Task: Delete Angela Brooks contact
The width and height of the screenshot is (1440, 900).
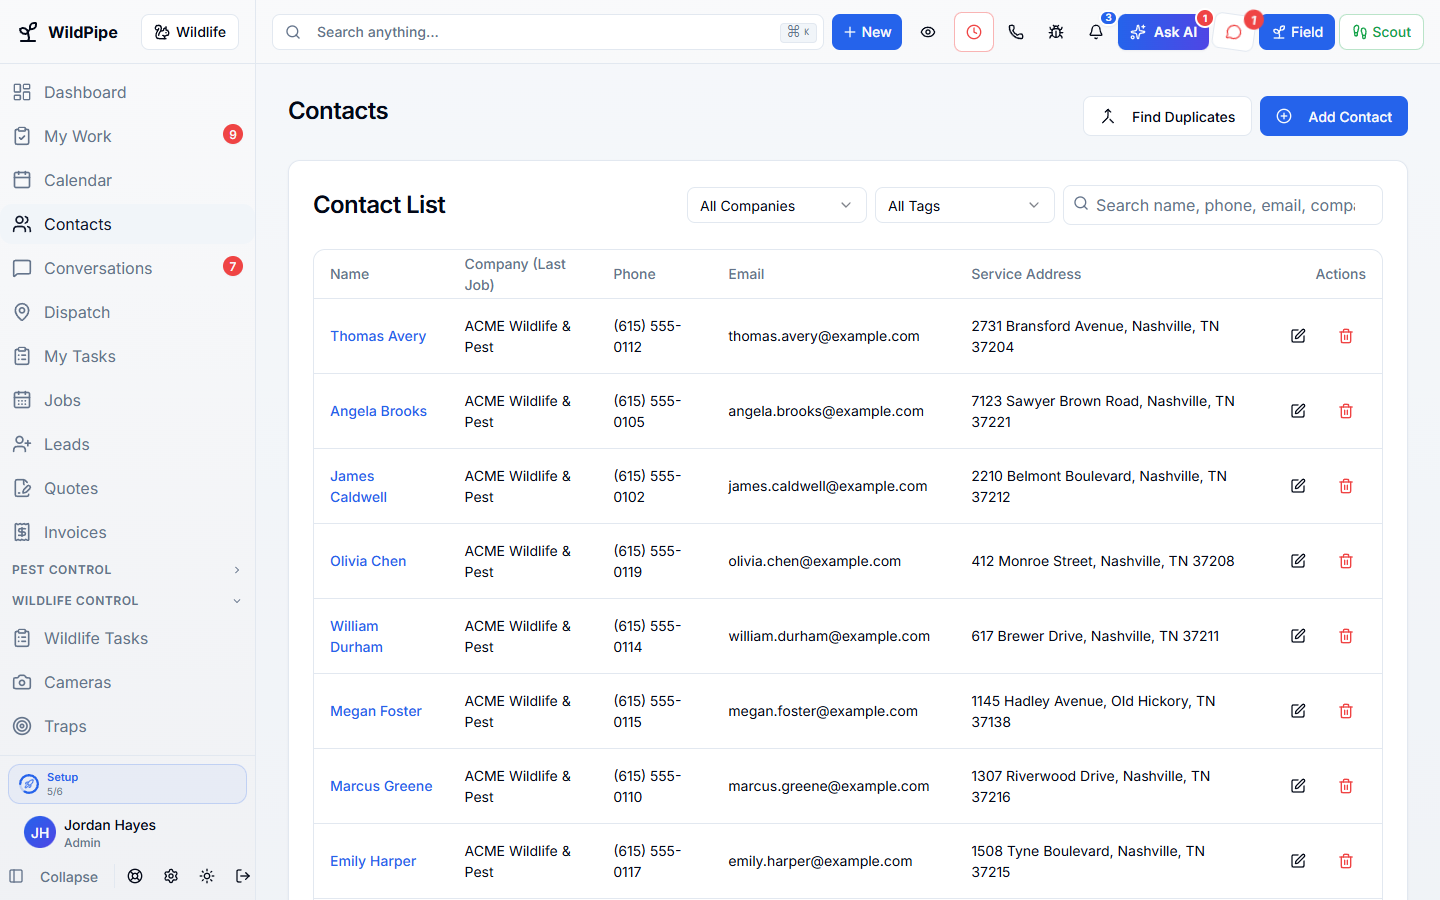Action: [x=1346, y=411]
